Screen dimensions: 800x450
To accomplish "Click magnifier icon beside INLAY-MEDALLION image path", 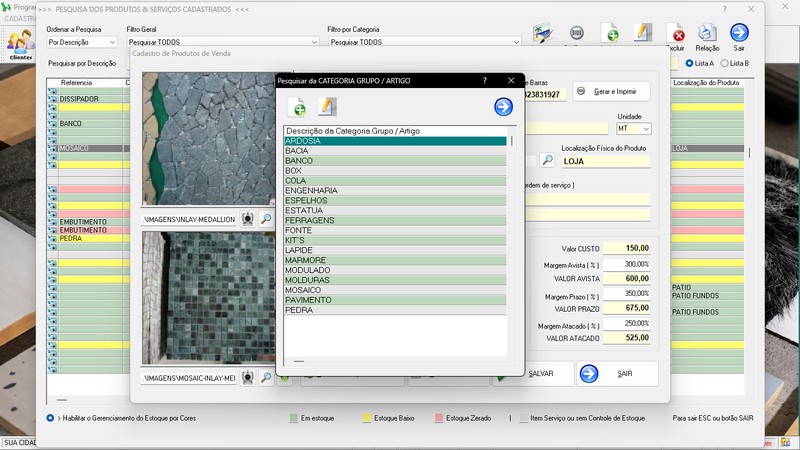I will (x=266, y=219).
